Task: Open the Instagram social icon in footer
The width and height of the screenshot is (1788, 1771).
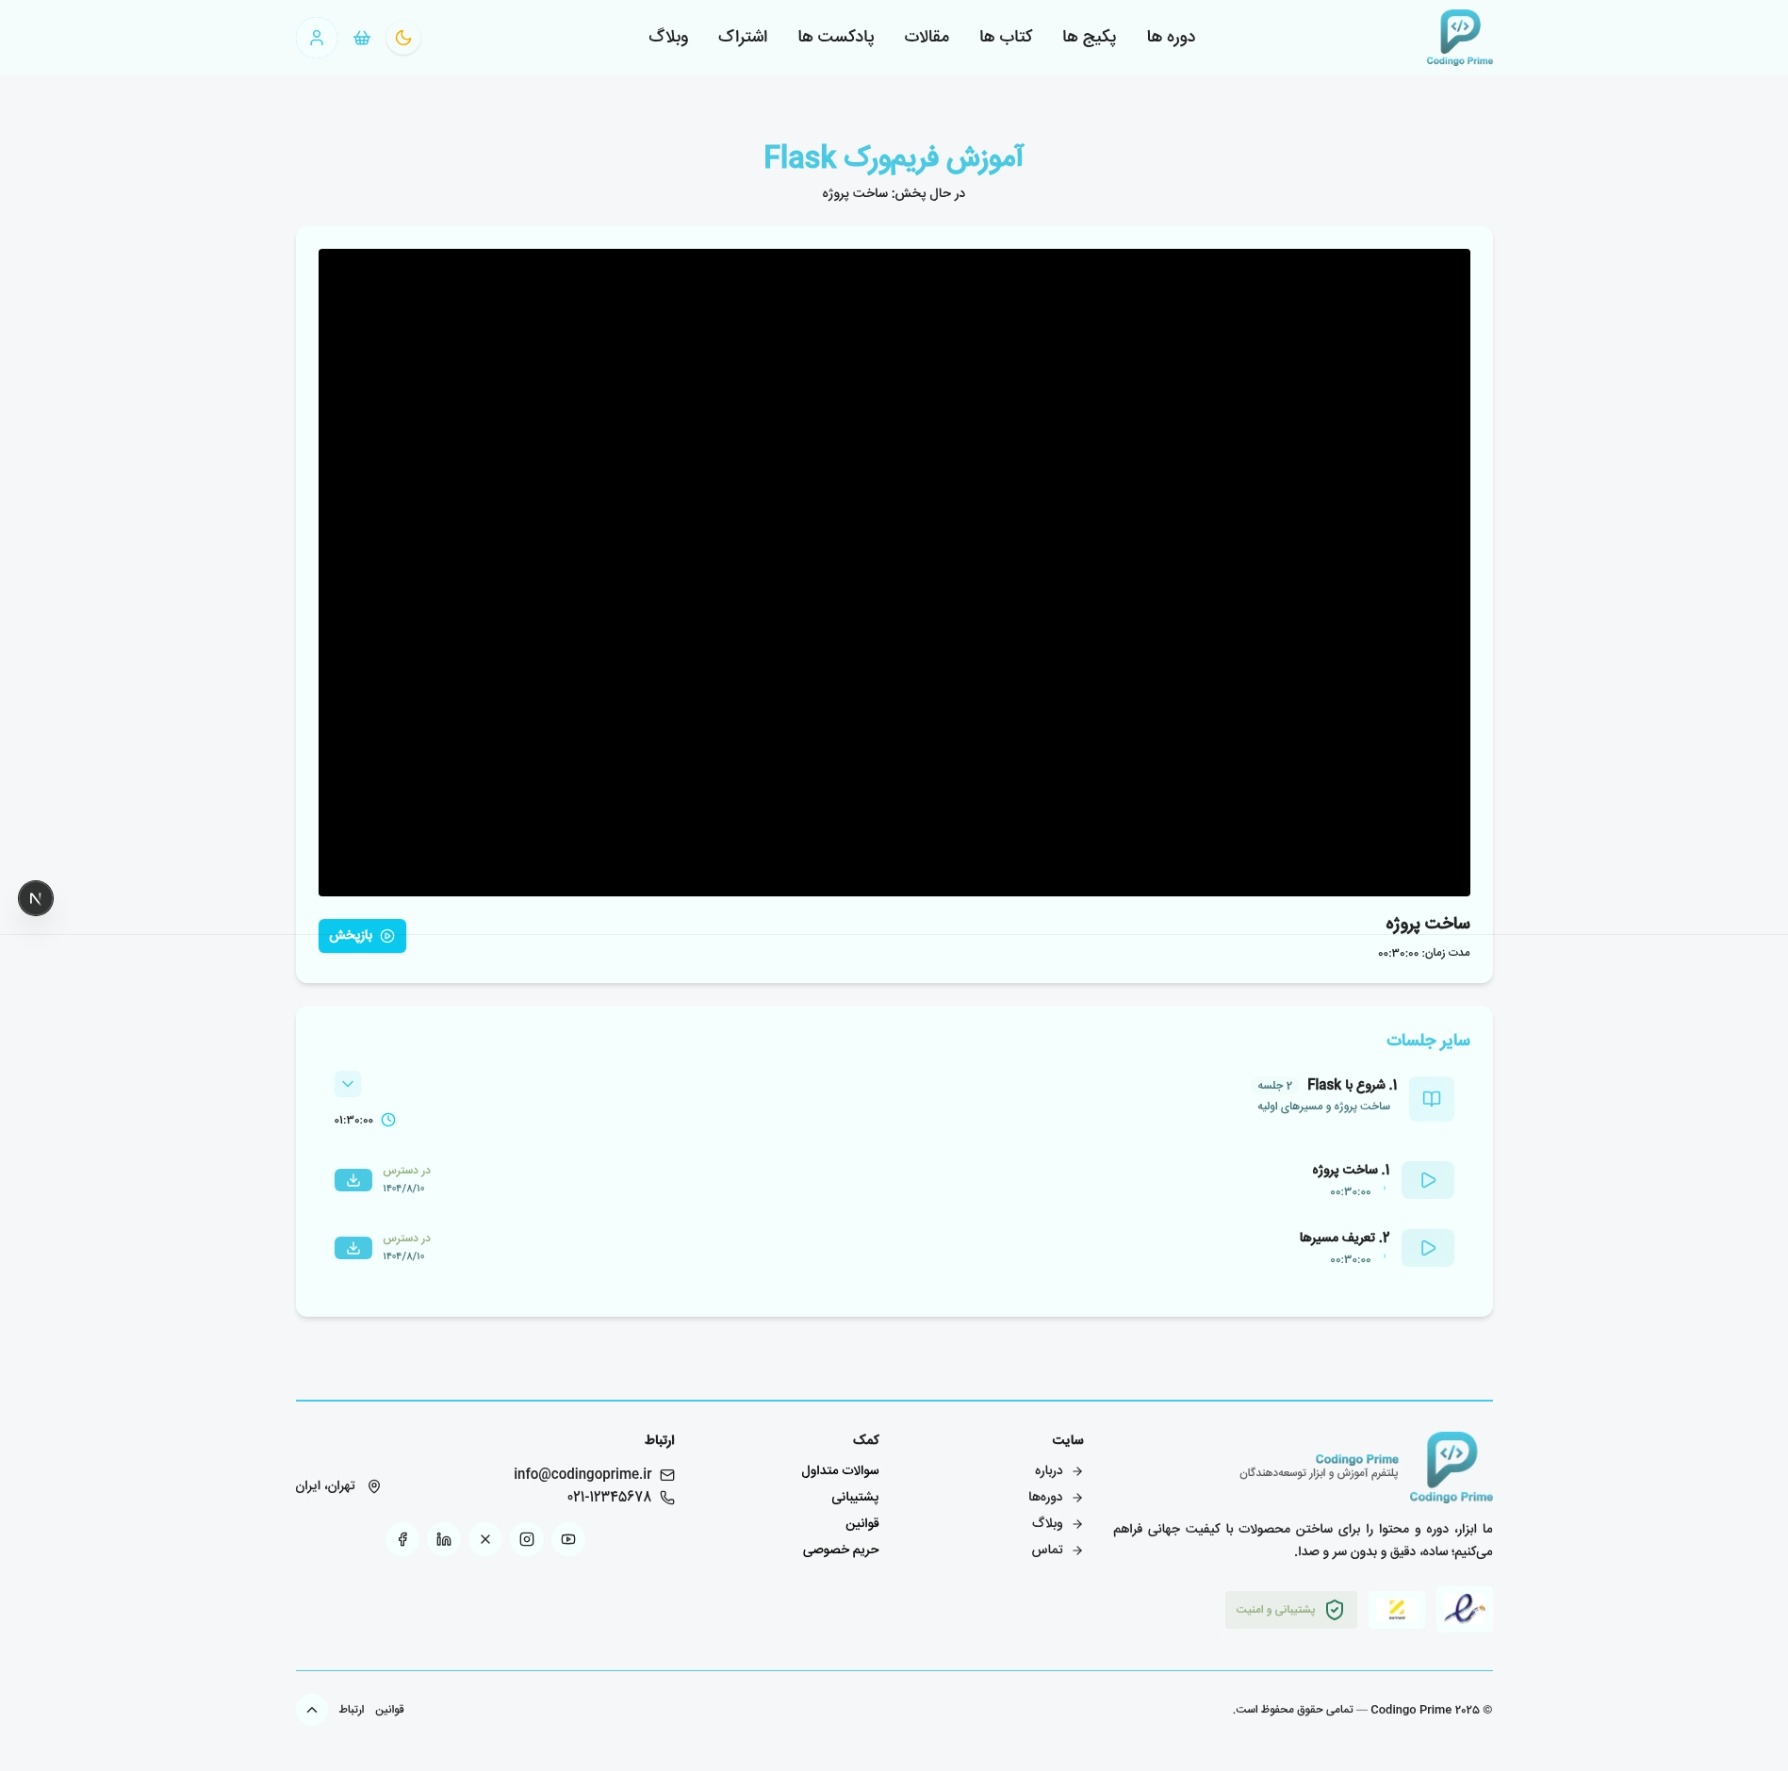Action: click(526, 1539)
